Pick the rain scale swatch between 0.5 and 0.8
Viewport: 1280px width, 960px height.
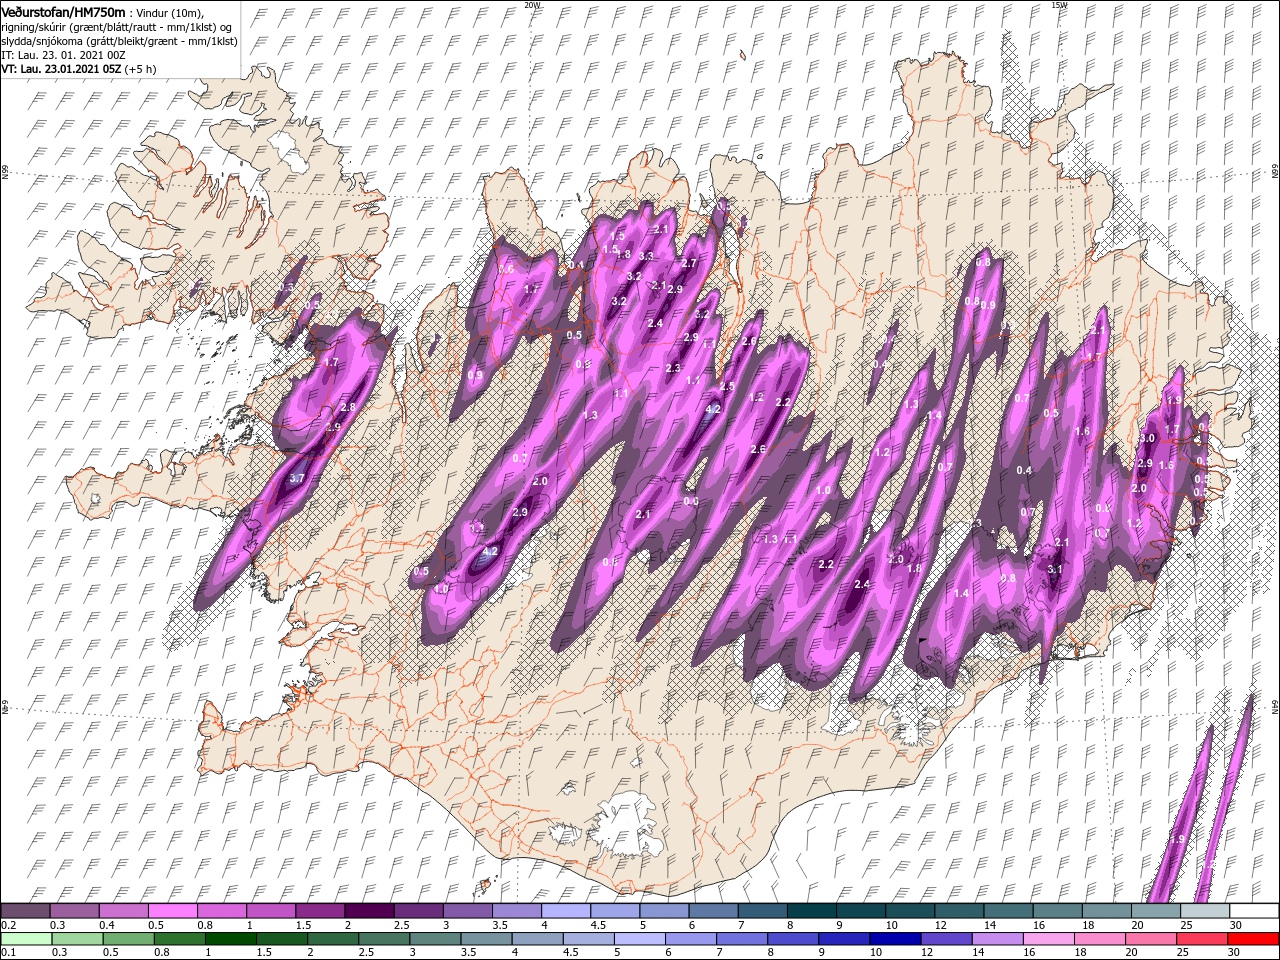[128, 939]
